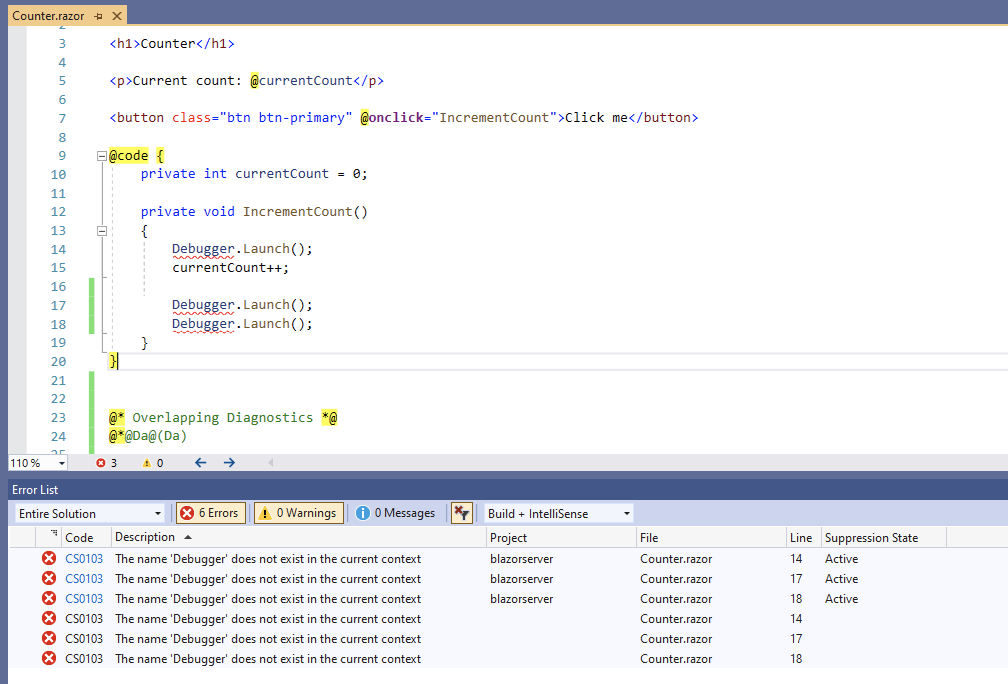Open the CS0103 link for line 18
Viewport: 1008px width, 684px height.
coord(83,598)
